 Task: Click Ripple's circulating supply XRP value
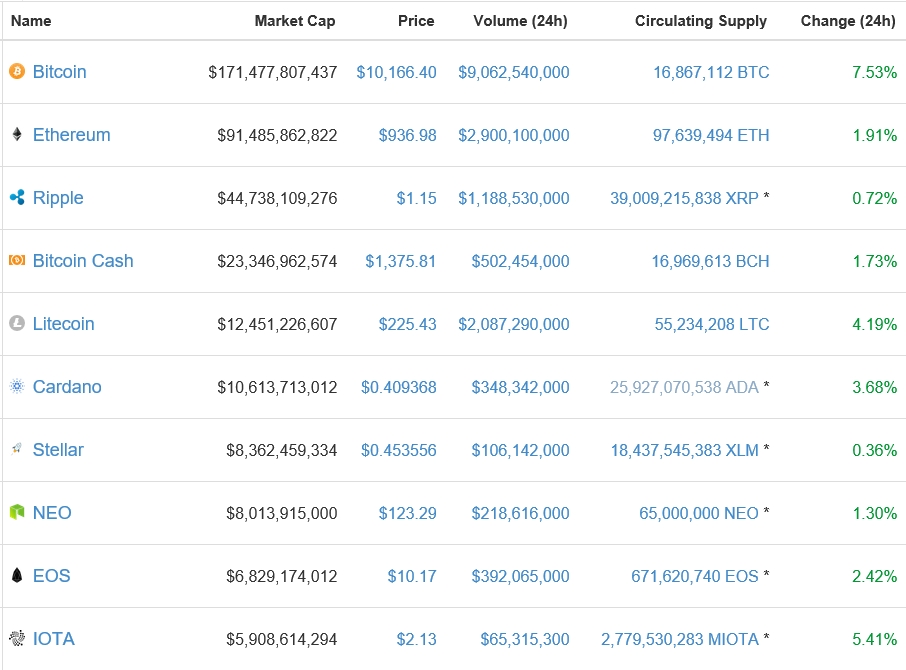(684, 198)
